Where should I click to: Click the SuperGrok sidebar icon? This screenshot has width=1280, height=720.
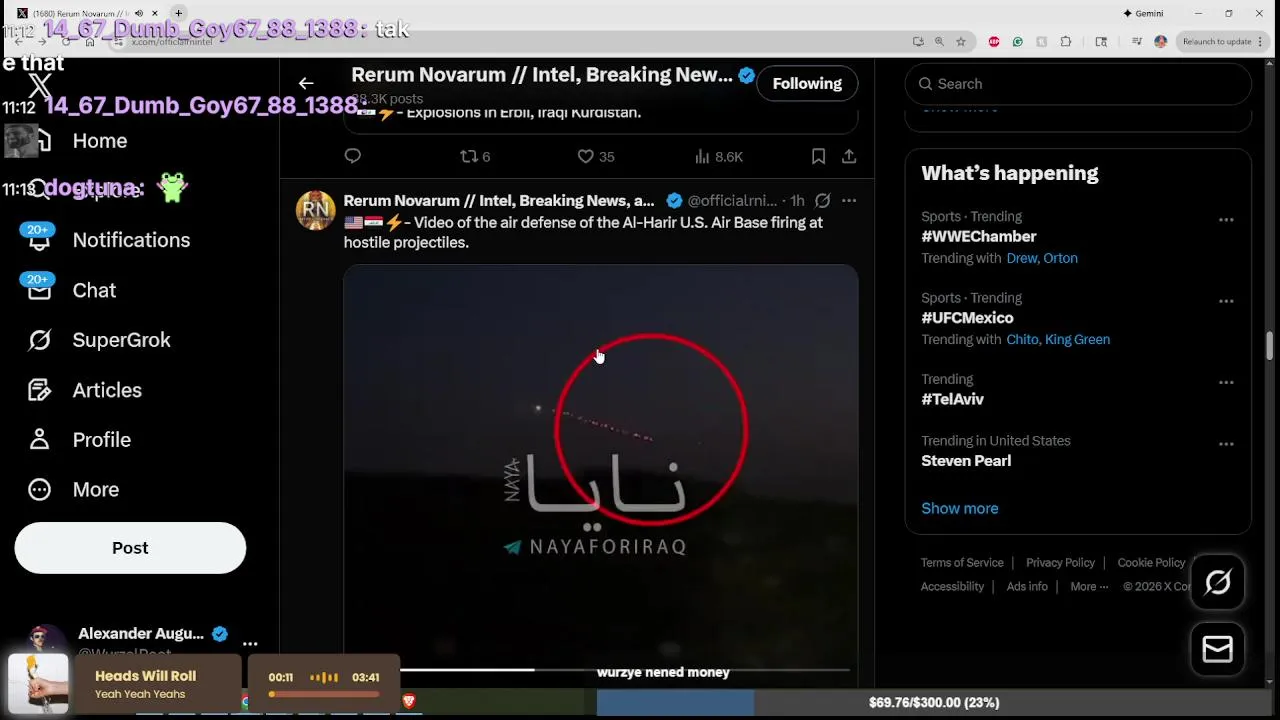pyautogui.click(x=39, y=340)
